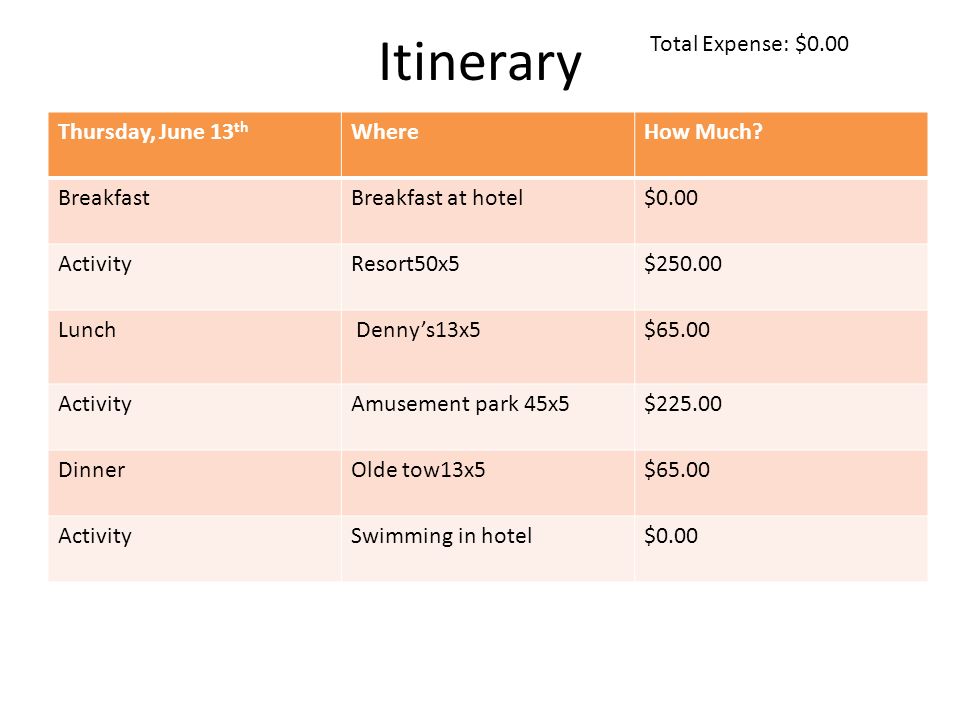Click the Breakfast at hotel cell

(487, 210)
